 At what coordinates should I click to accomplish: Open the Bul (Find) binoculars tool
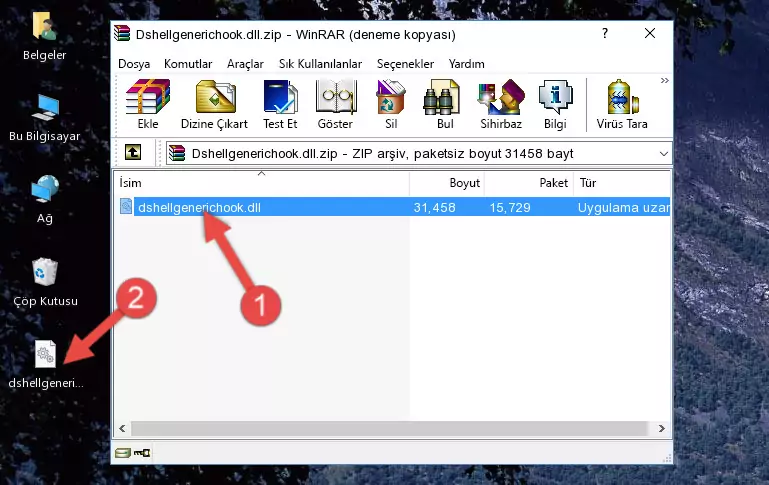[444, 104]
